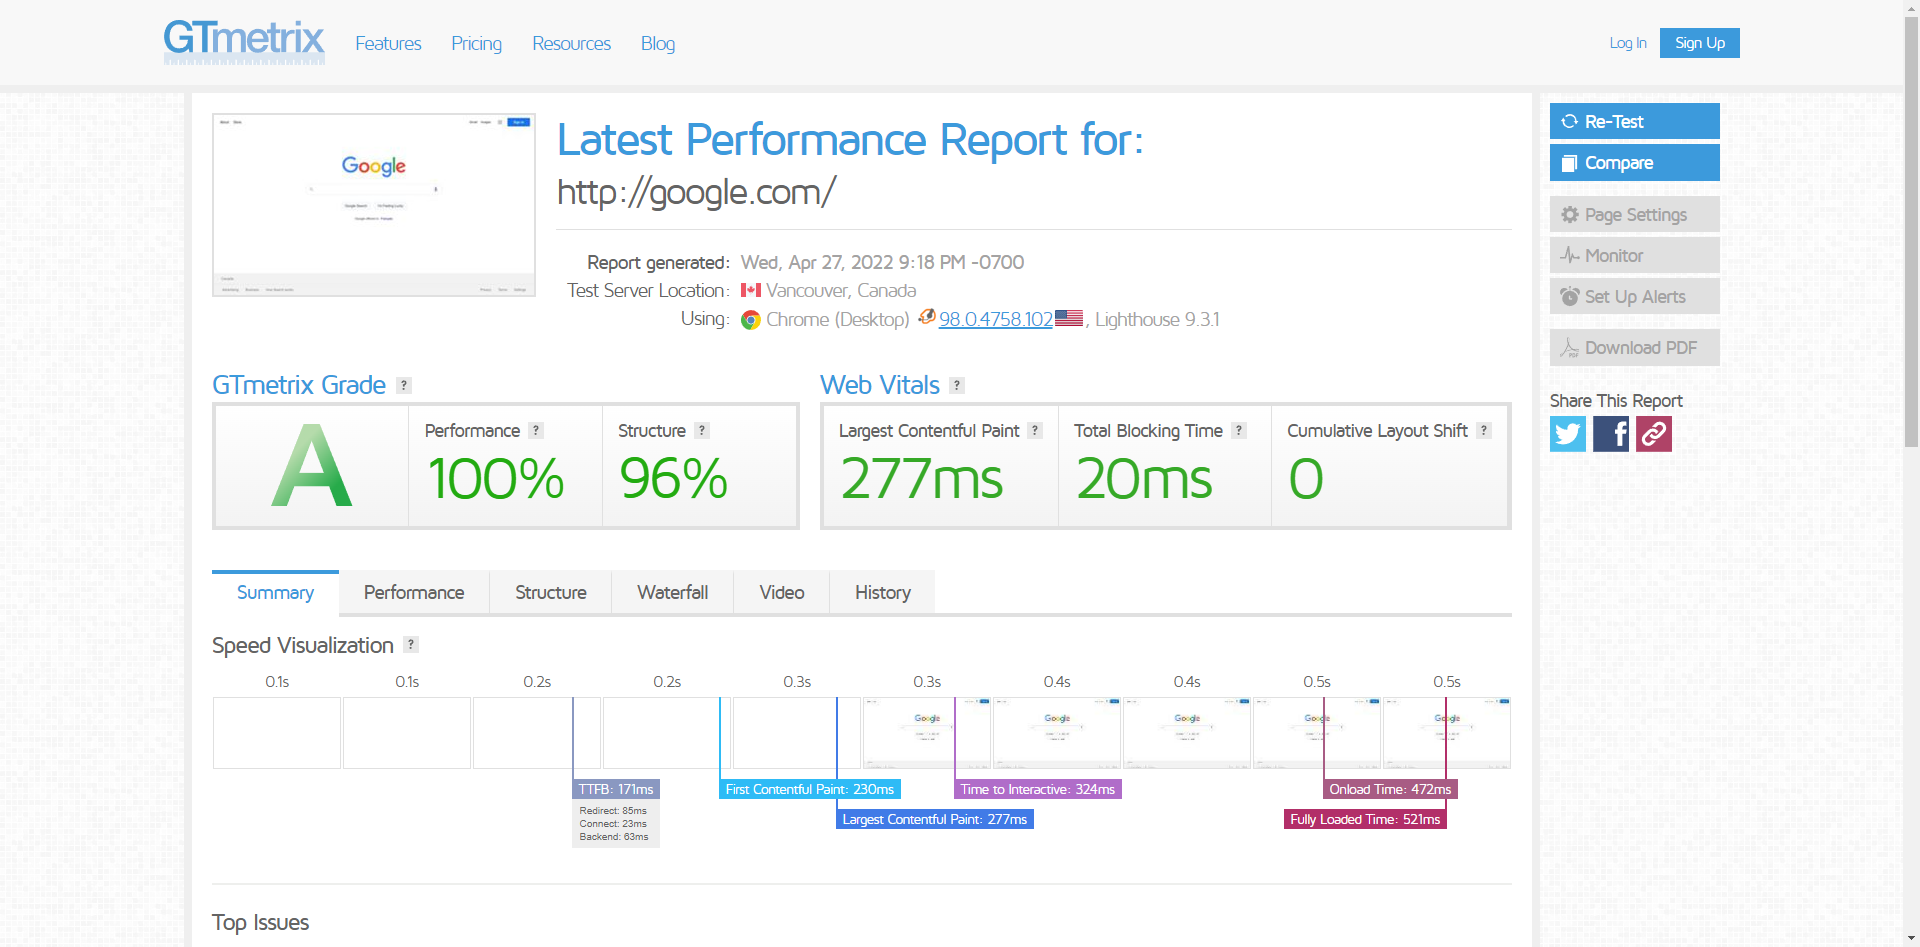Open the Video tab
This screenshot has width=1920, height=947.
(x=782, y=592)
